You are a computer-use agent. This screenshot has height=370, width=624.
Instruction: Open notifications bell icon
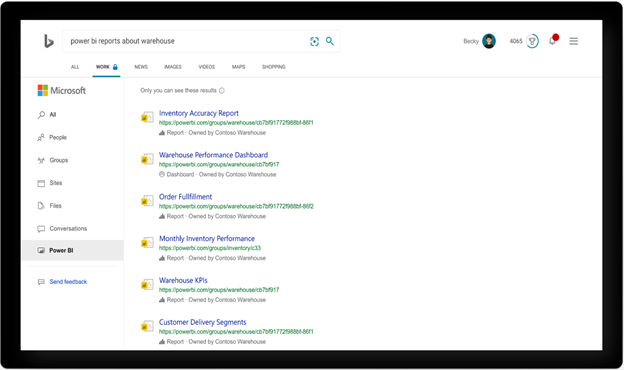point(553,40)
